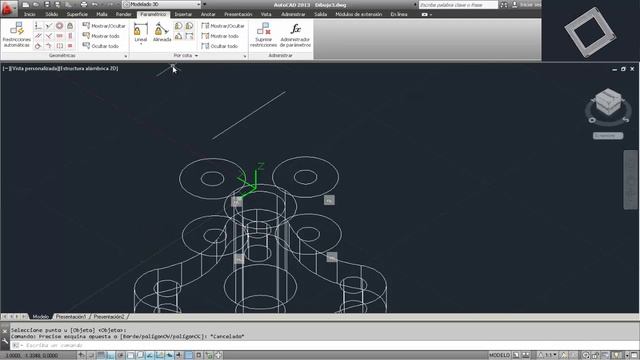Expand the Lineal button dropdown arrow

click(x=140, y=44)
